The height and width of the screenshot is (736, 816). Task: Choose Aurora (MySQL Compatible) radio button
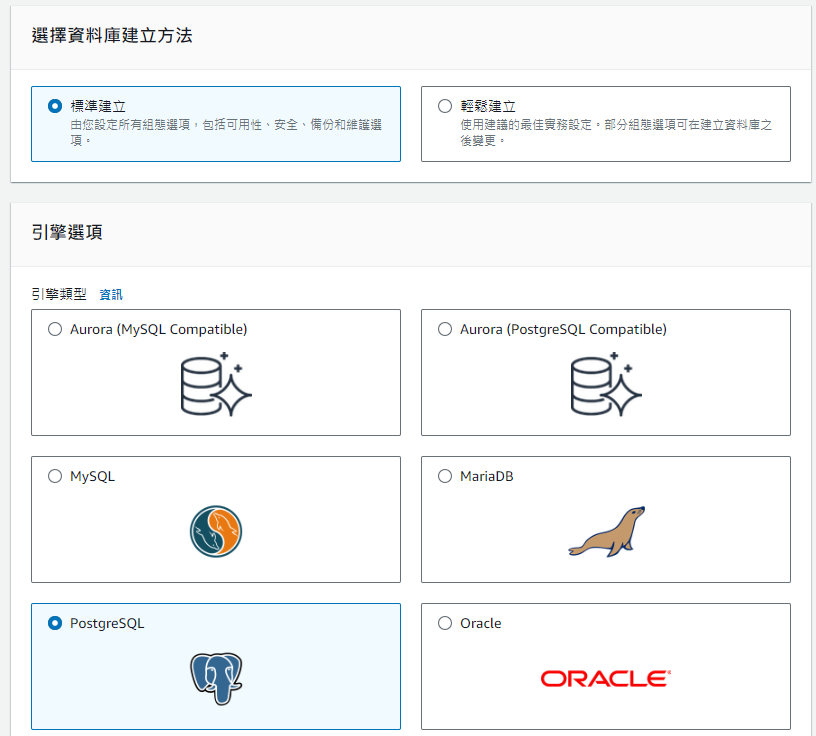[55, 329]
